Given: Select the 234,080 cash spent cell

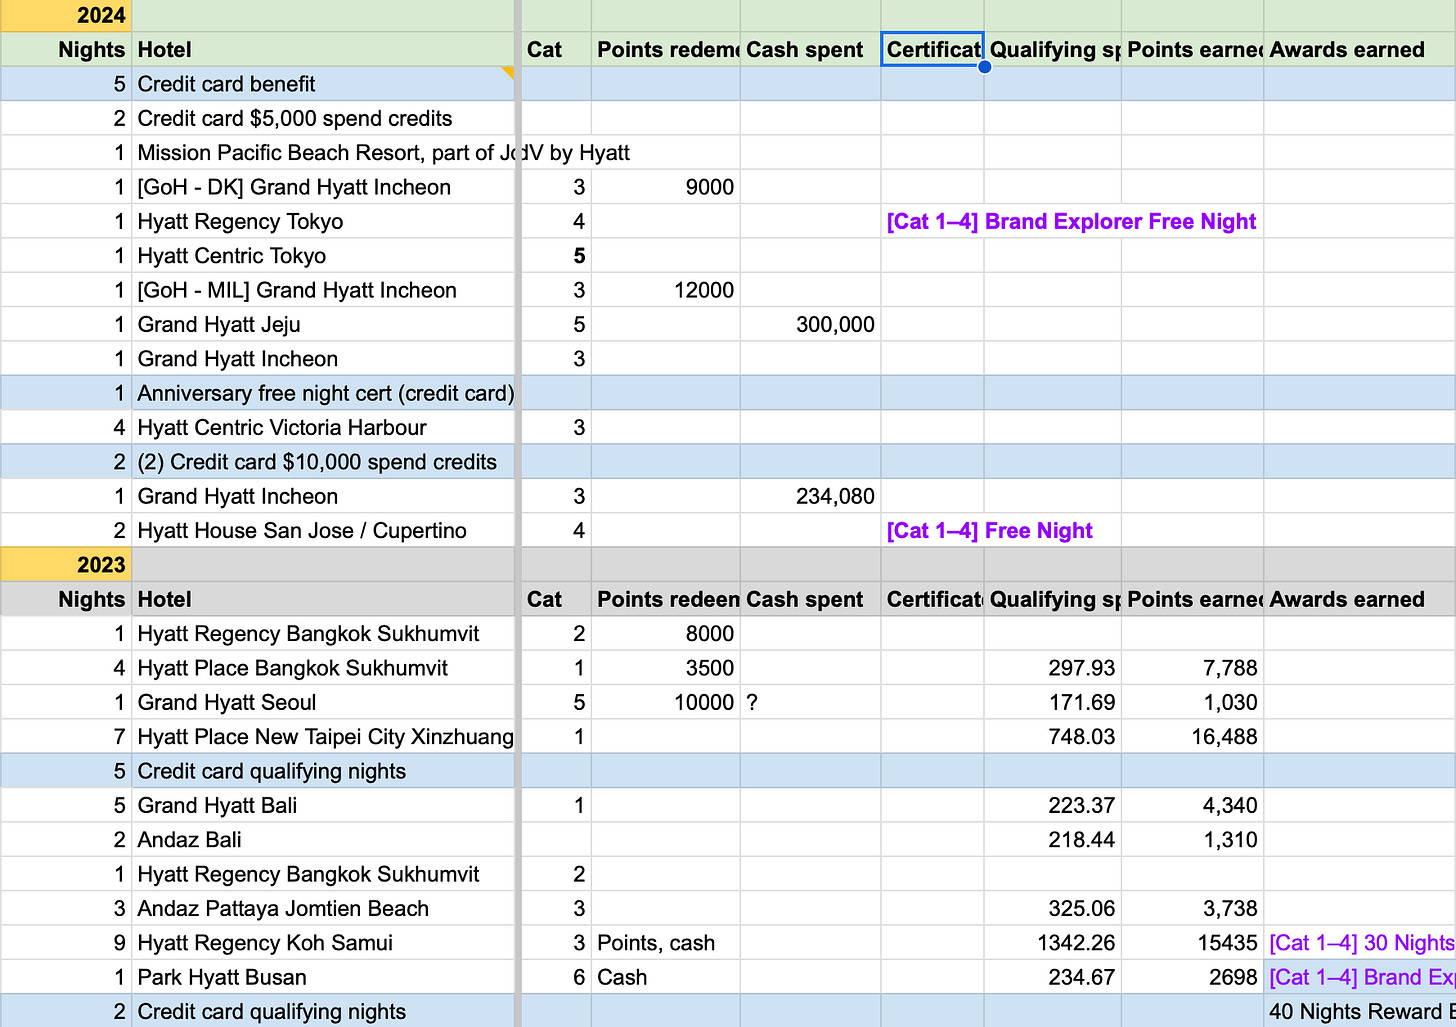Looking at the screenshot, I should [811, 496].
